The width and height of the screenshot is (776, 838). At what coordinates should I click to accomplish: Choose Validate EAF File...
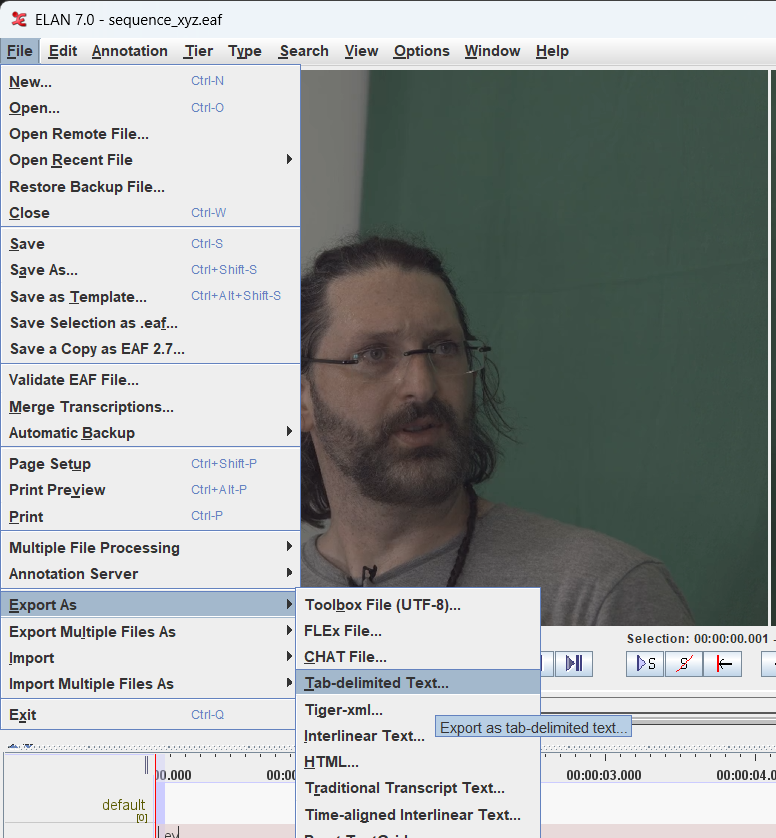150,380
